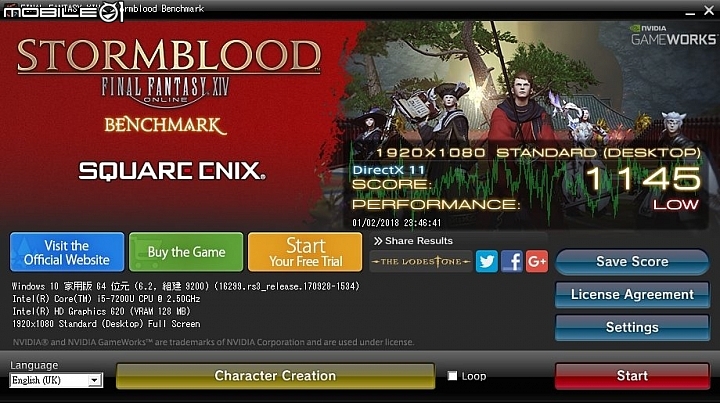Screen dimensions: 720x403
Task: Open the License Agreement
Action: tap(632, 295)
